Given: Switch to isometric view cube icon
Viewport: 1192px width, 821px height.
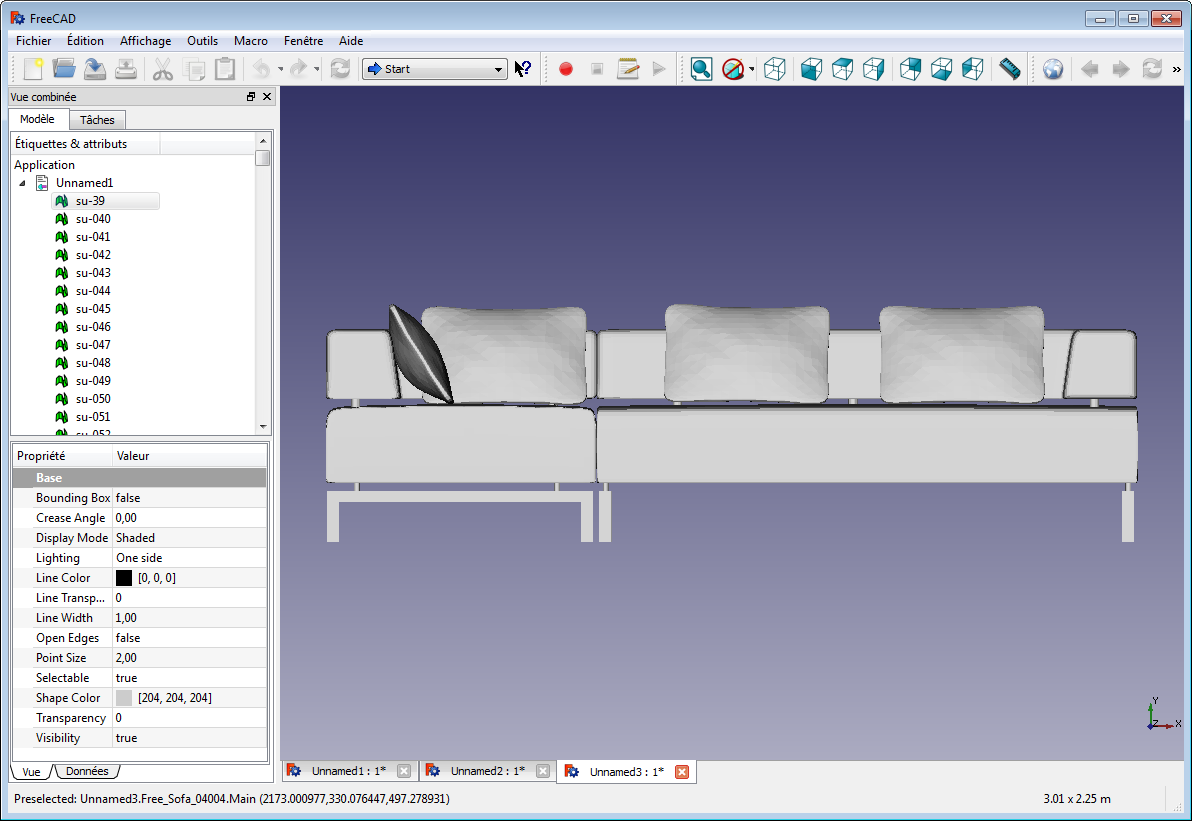Looking at the screenshot, I should click(x=775, y=69).
